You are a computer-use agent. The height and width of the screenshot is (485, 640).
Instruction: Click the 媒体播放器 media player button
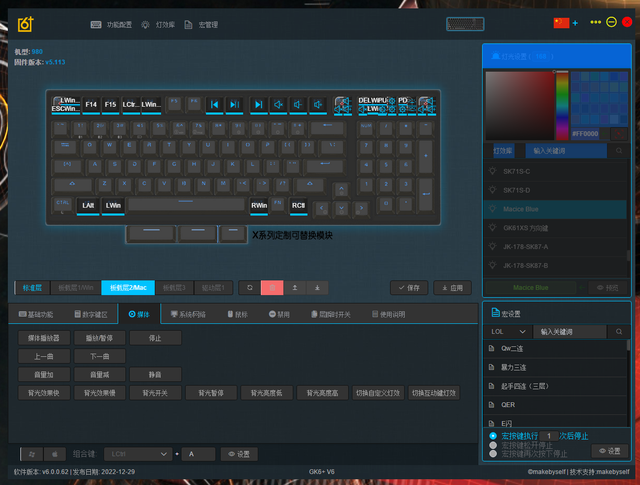(x=44, y=338)
